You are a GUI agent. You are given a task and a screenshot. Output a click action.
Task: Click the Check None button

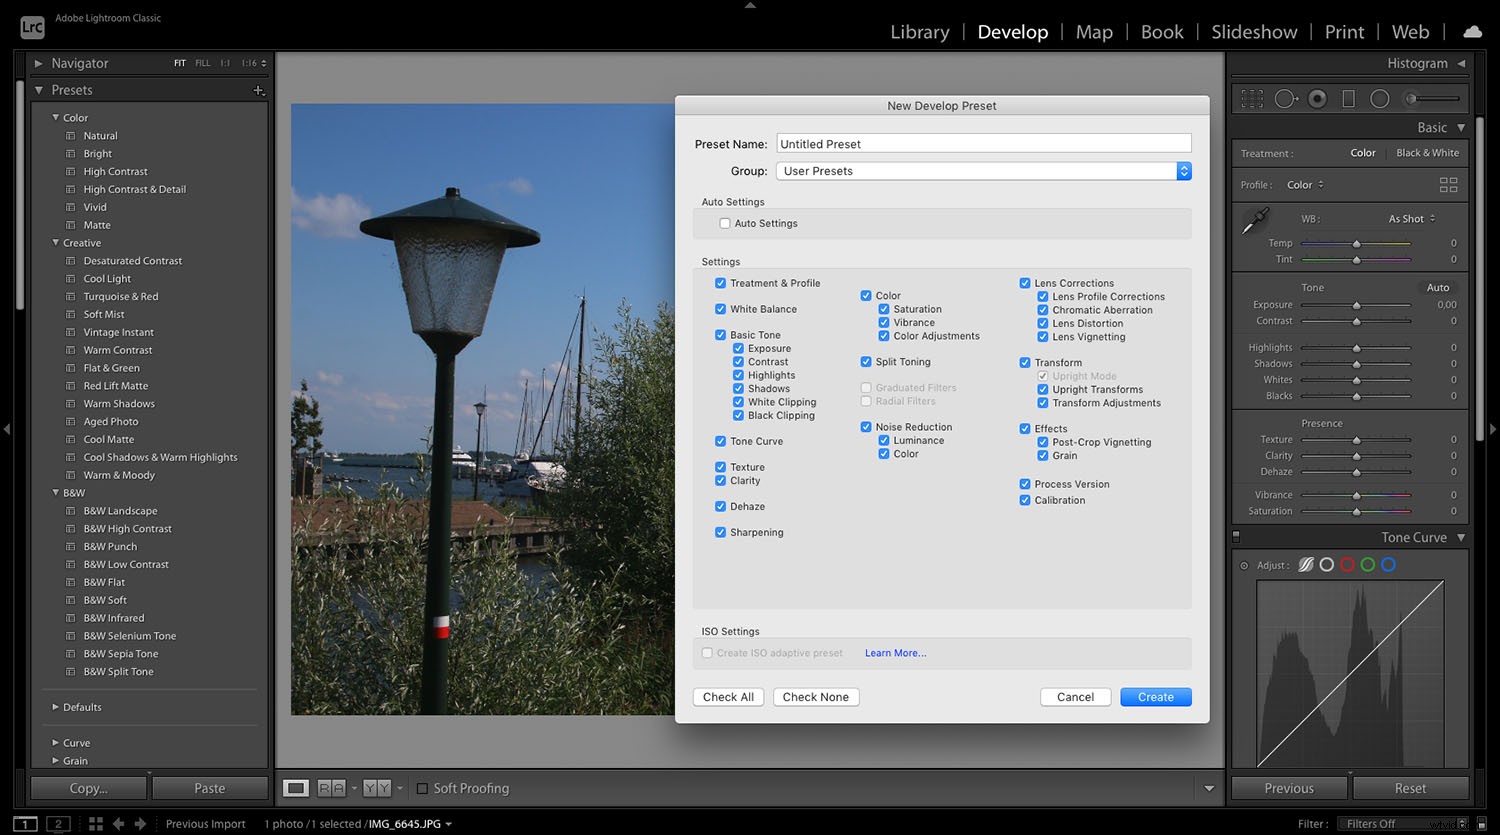coord(815,697)
